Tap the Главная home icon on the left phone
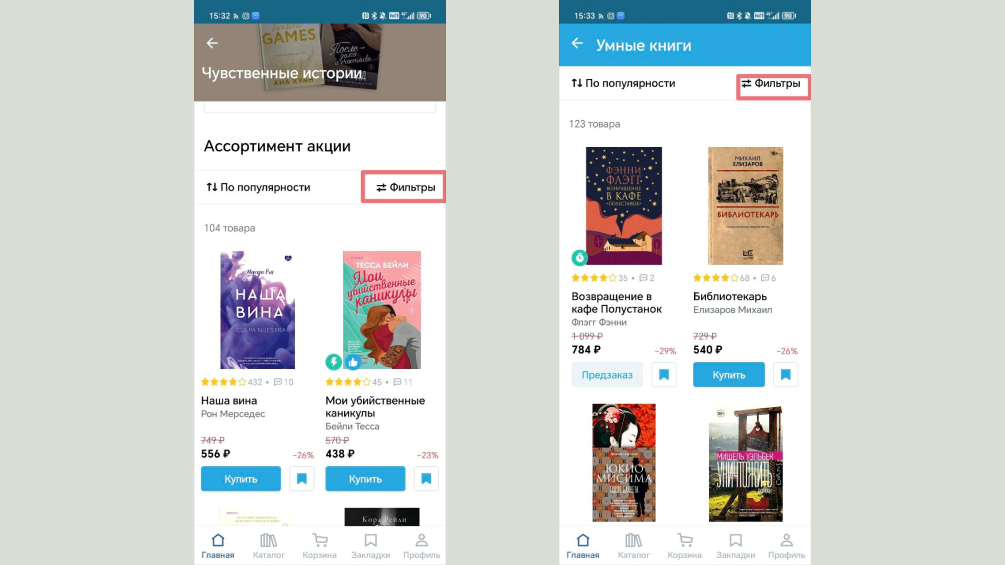Image resolution: width=1005 pixels, height=565 pixels. click(218, 546)
